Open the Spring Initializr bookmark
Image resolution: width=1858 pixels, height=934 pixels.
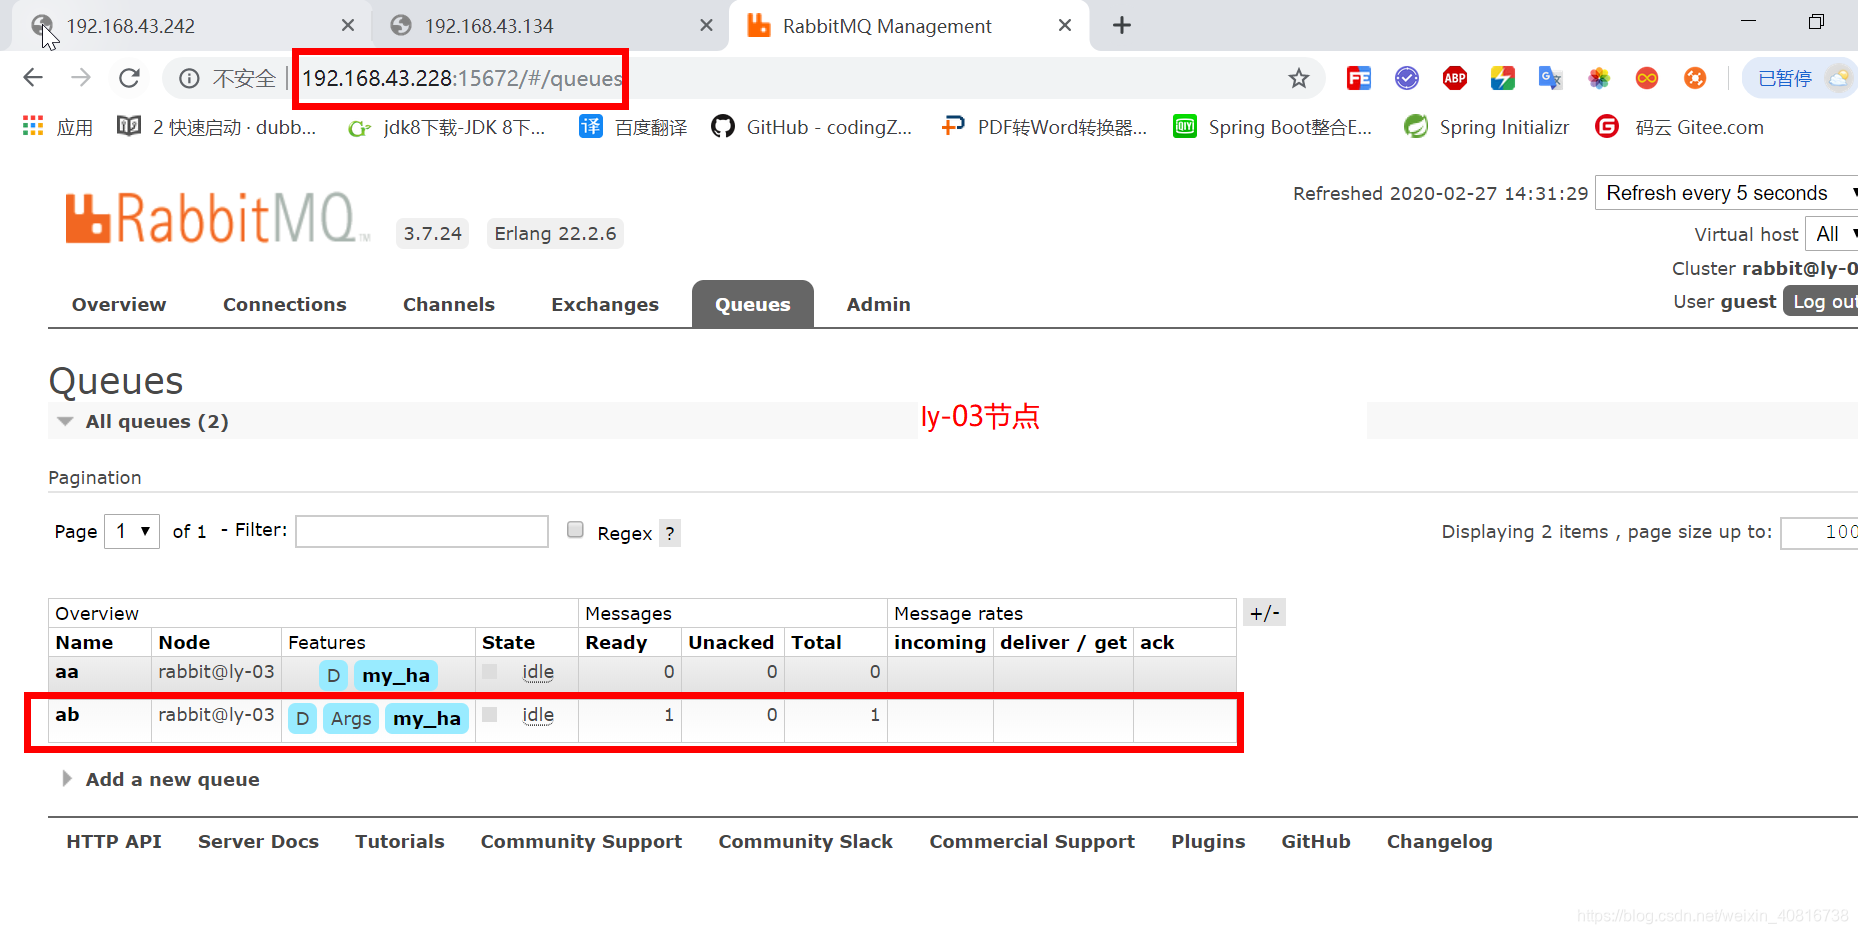click(1486, 127)
